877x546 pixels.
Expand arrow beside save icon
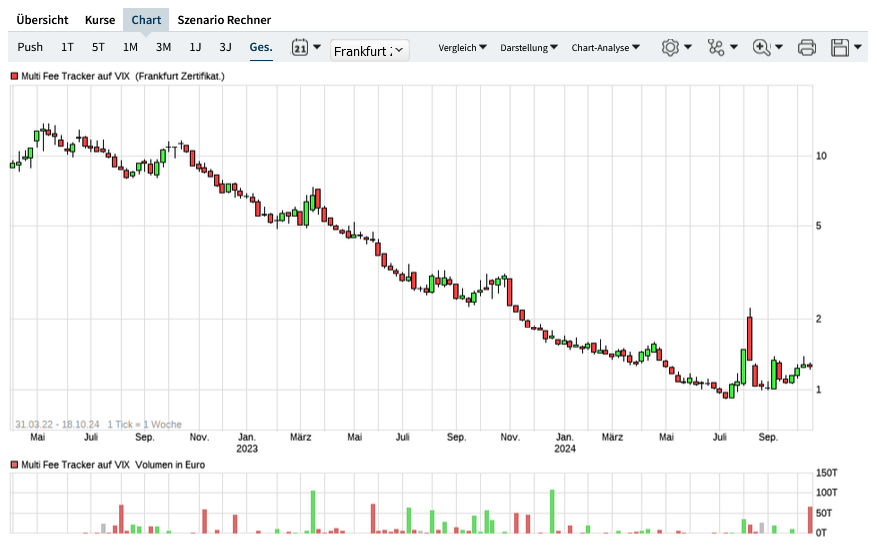pyautogui.click(x=857, y=47)
